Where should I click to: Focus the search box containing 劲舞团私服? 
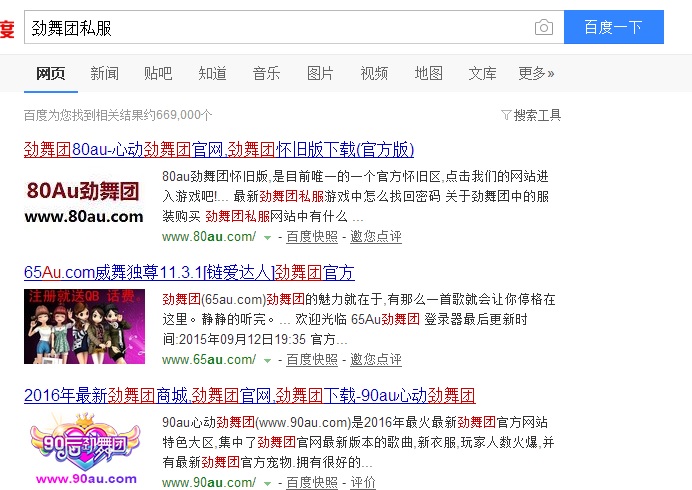294,27
